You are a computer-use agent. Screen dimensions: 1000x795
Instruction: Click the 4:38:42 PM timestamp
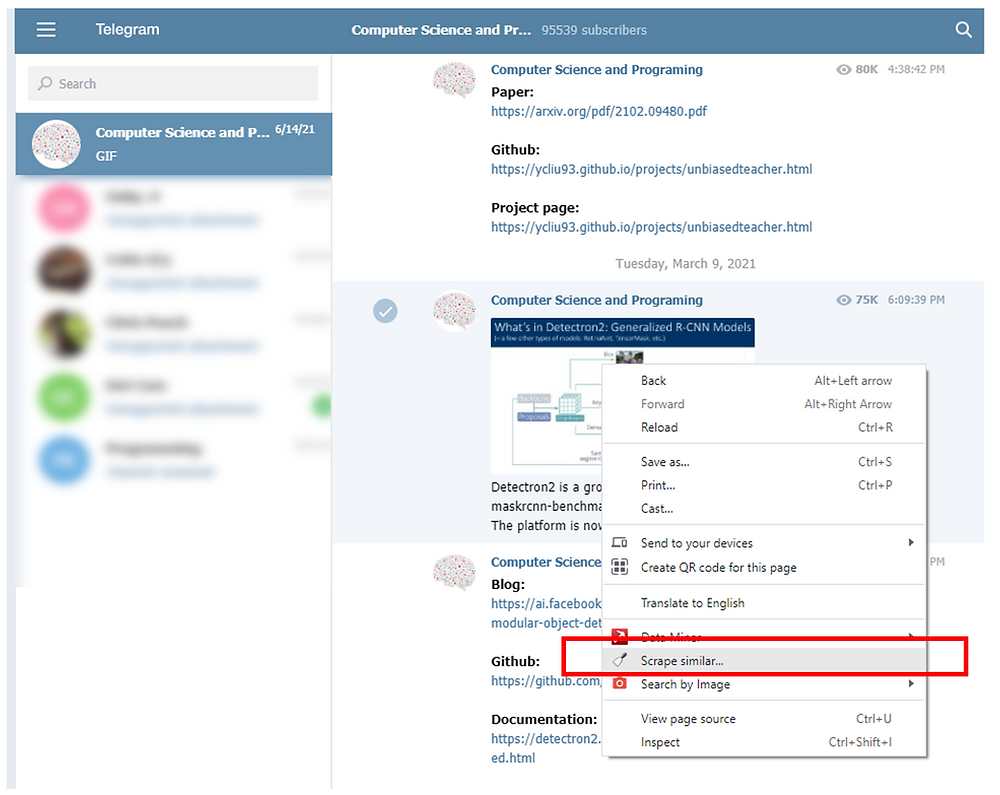(x=916, y=69)
